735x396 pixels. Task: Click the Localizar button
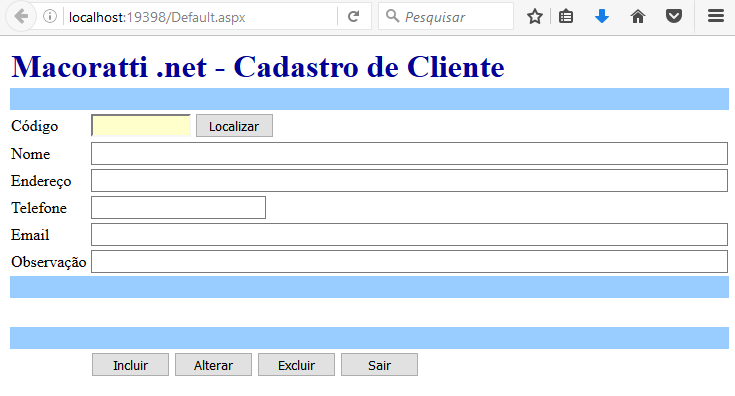(x=234, y=126)
